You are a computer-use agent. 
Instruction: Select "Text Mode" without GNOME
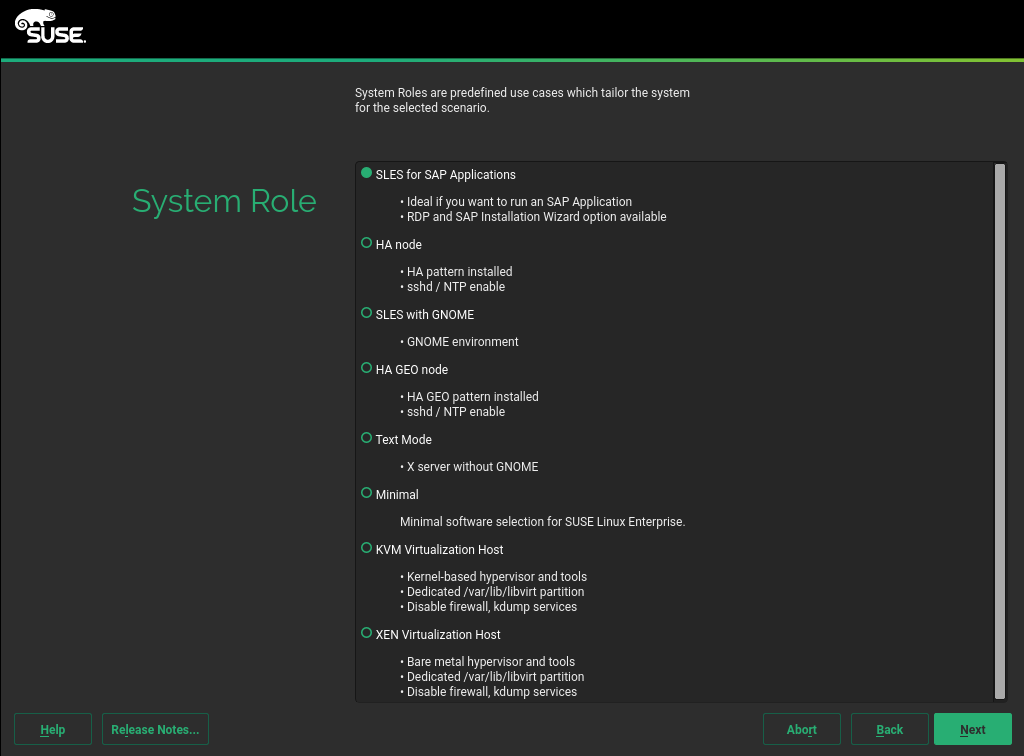coord(403,439)
